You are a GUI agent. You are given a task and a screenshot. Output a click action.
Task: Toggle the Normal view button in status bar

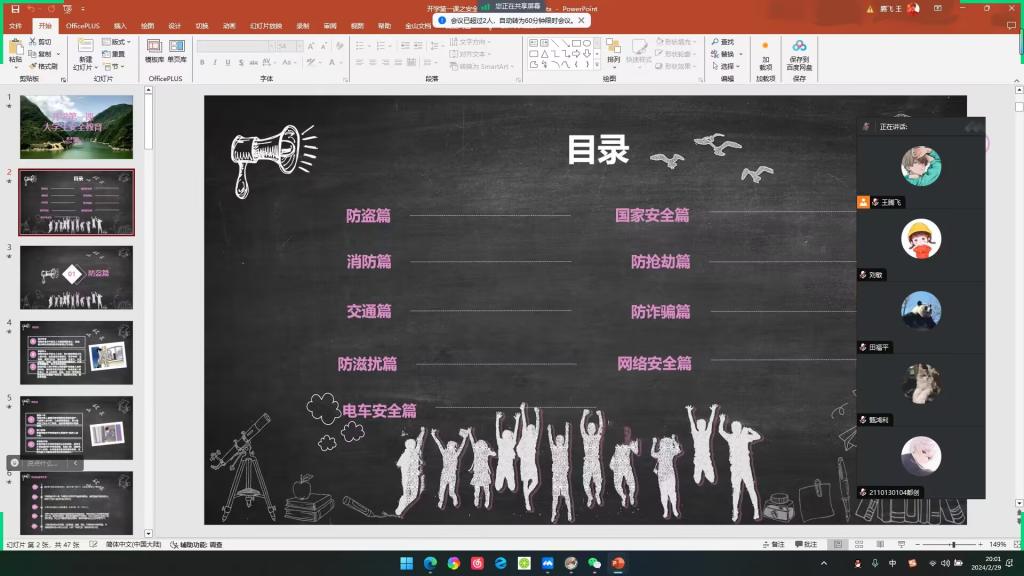[x=838, y=544]
